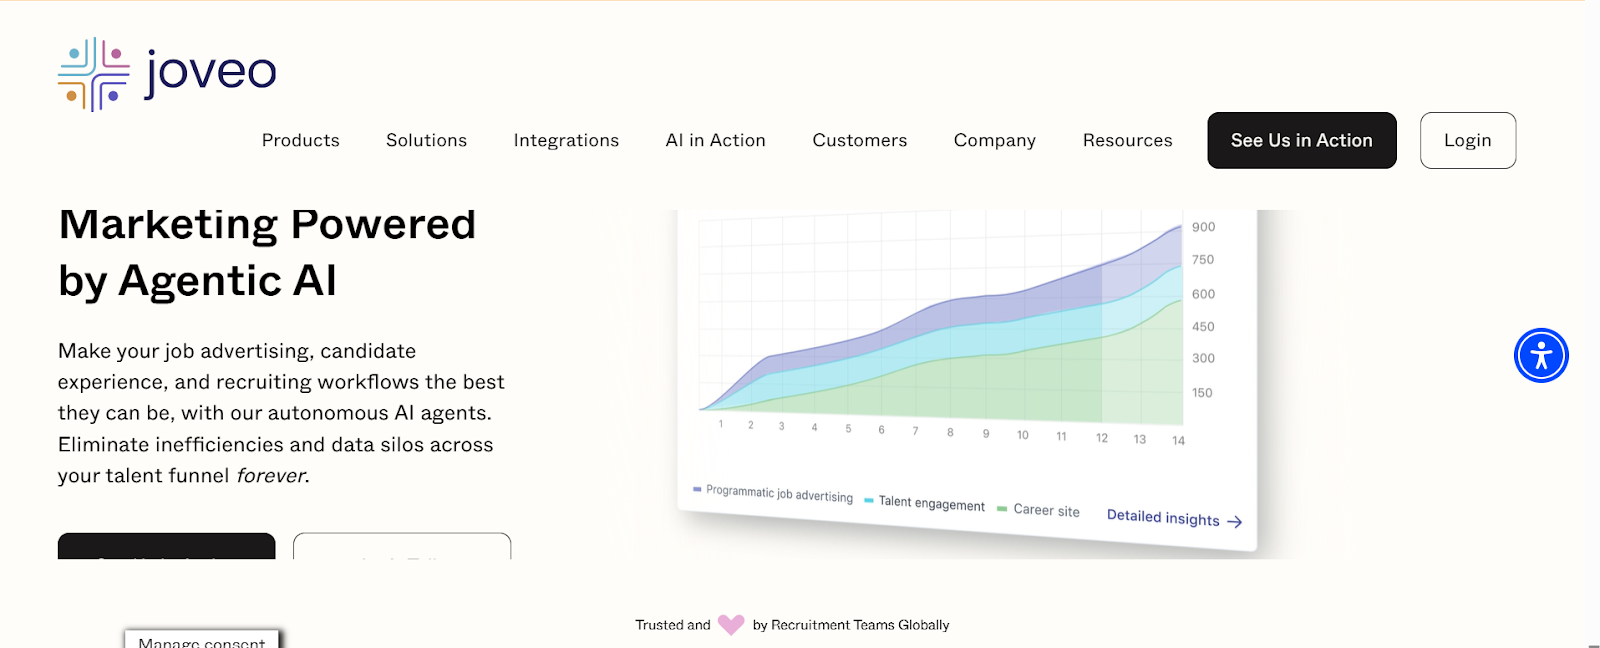1600x648 pixels.
Task: Click the Joveo logo in the header
Action: tap(167, 73)
